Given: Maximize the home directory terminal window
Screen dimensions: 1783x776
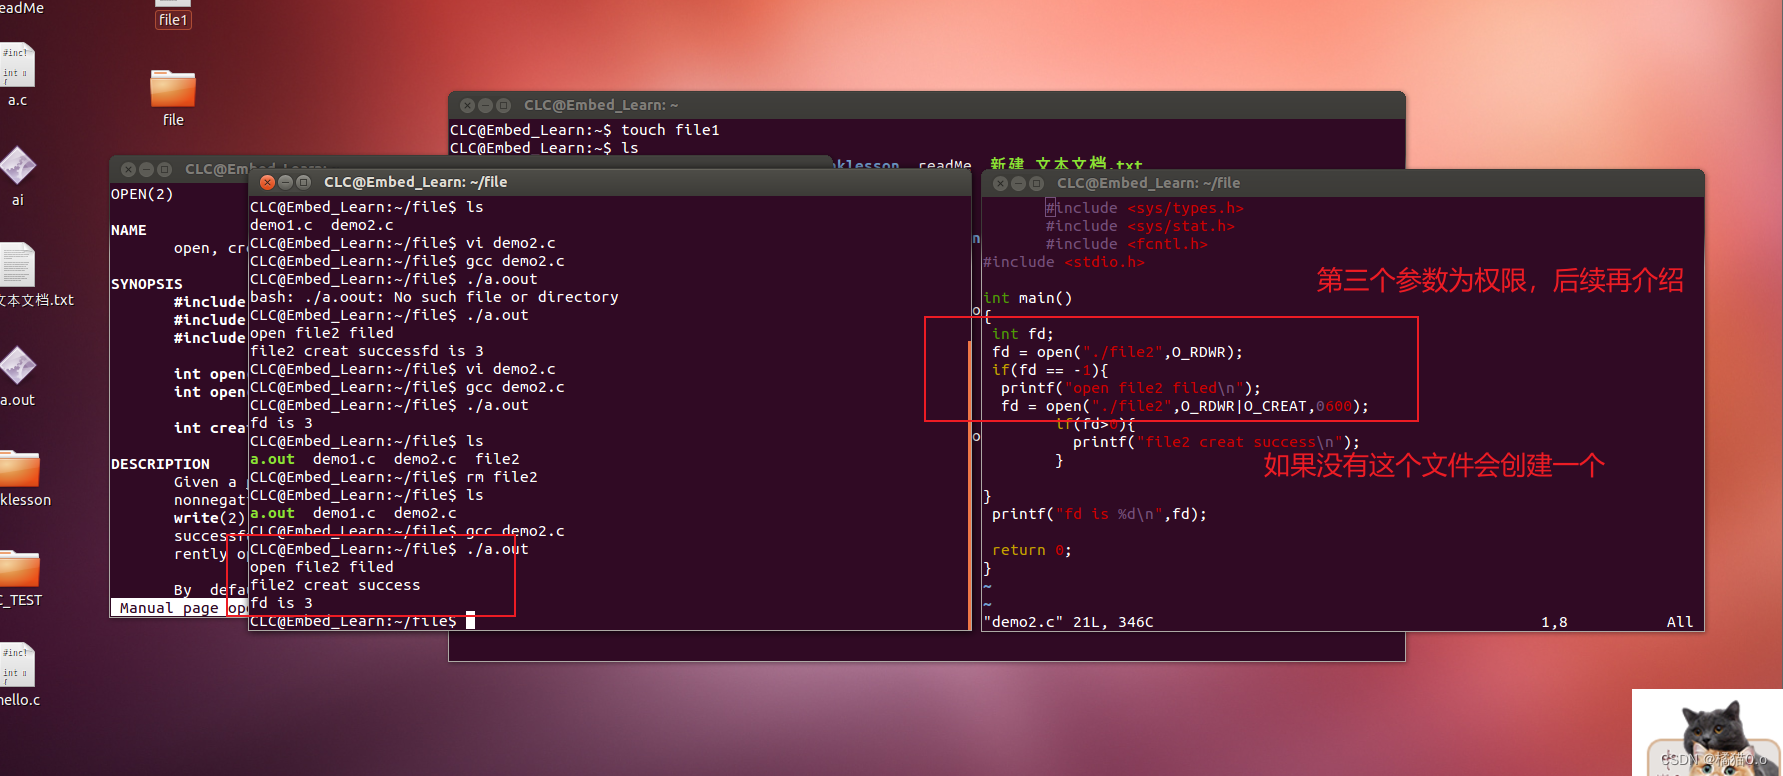Looking at the screenshot, I should click(x=503, y=105).
